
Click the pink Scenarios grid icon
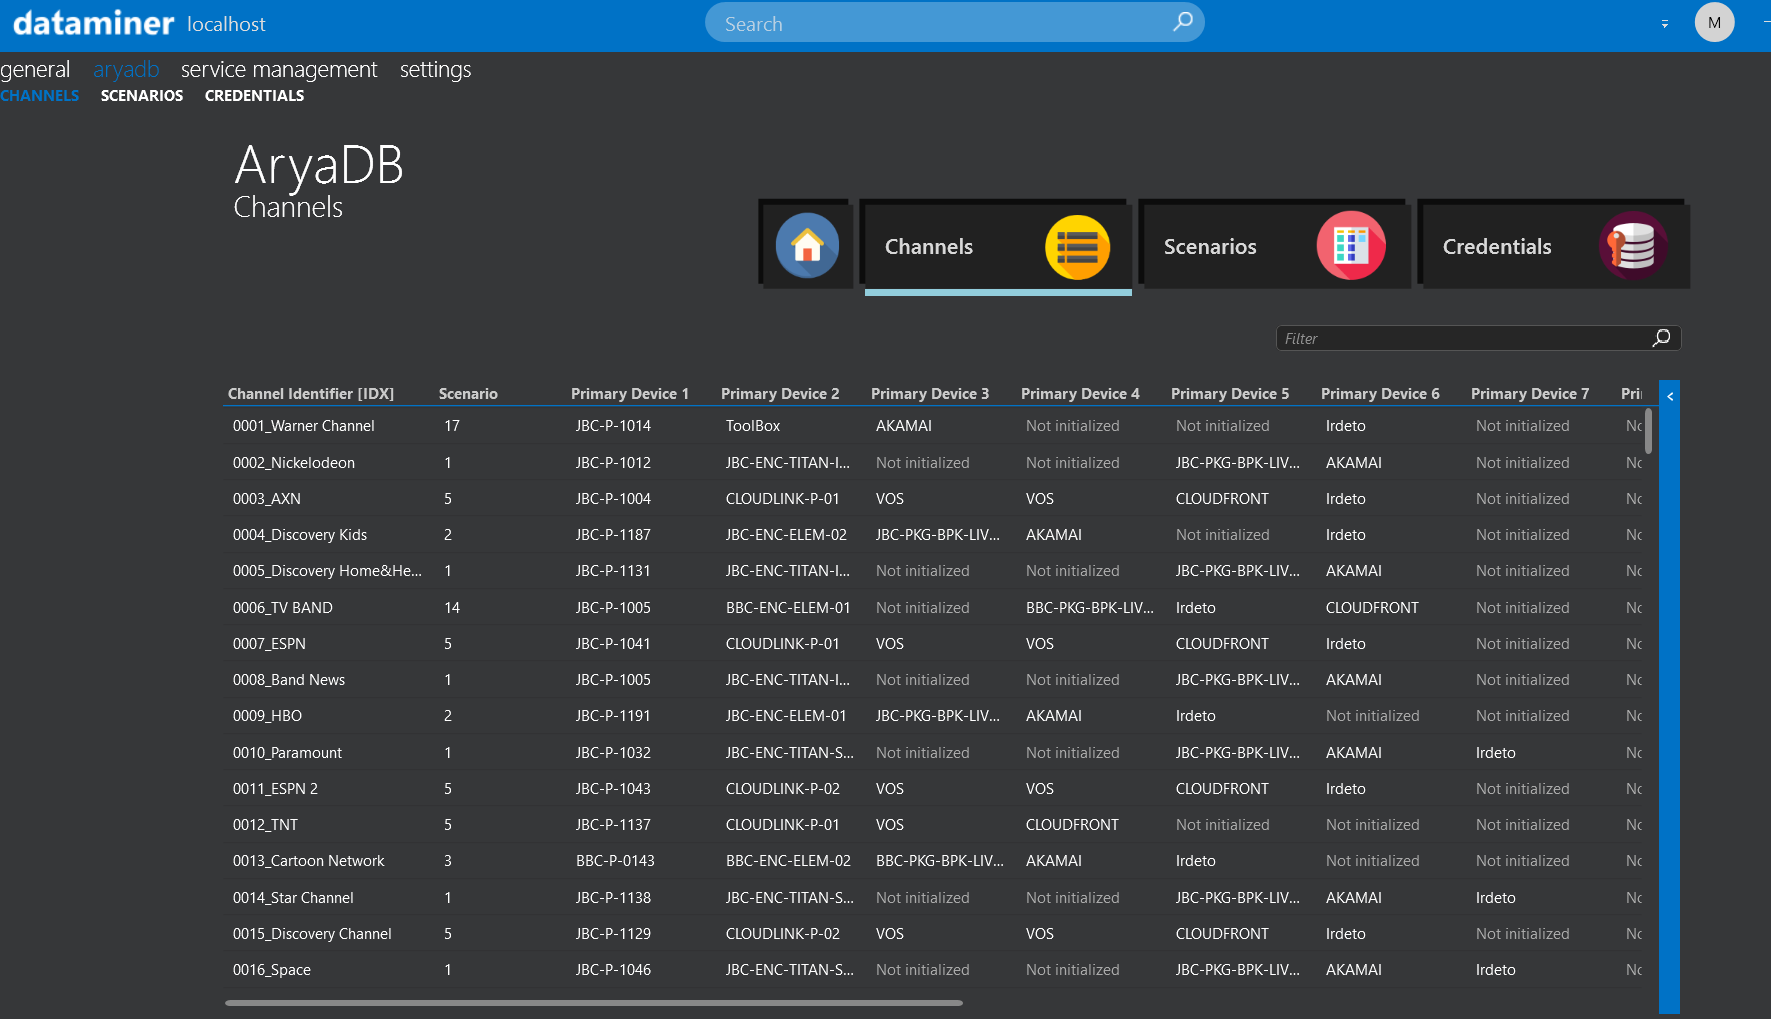click(x=1351, y=246)
